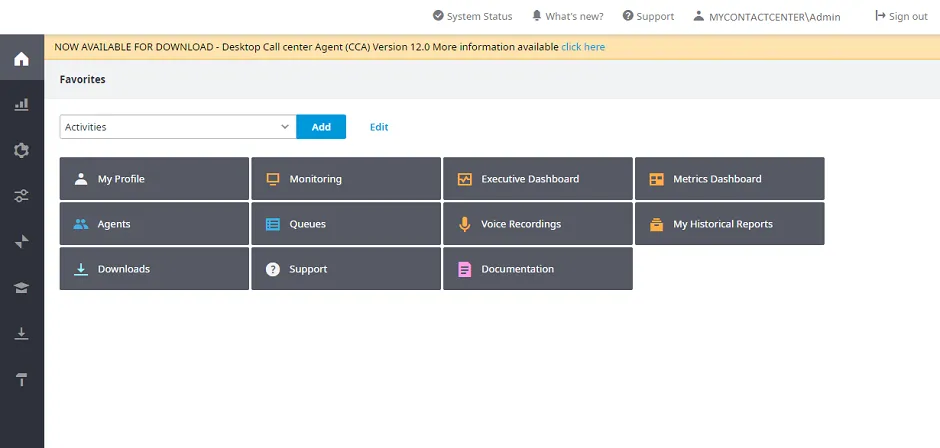Select the sliders settings sidebar icon

22,196
